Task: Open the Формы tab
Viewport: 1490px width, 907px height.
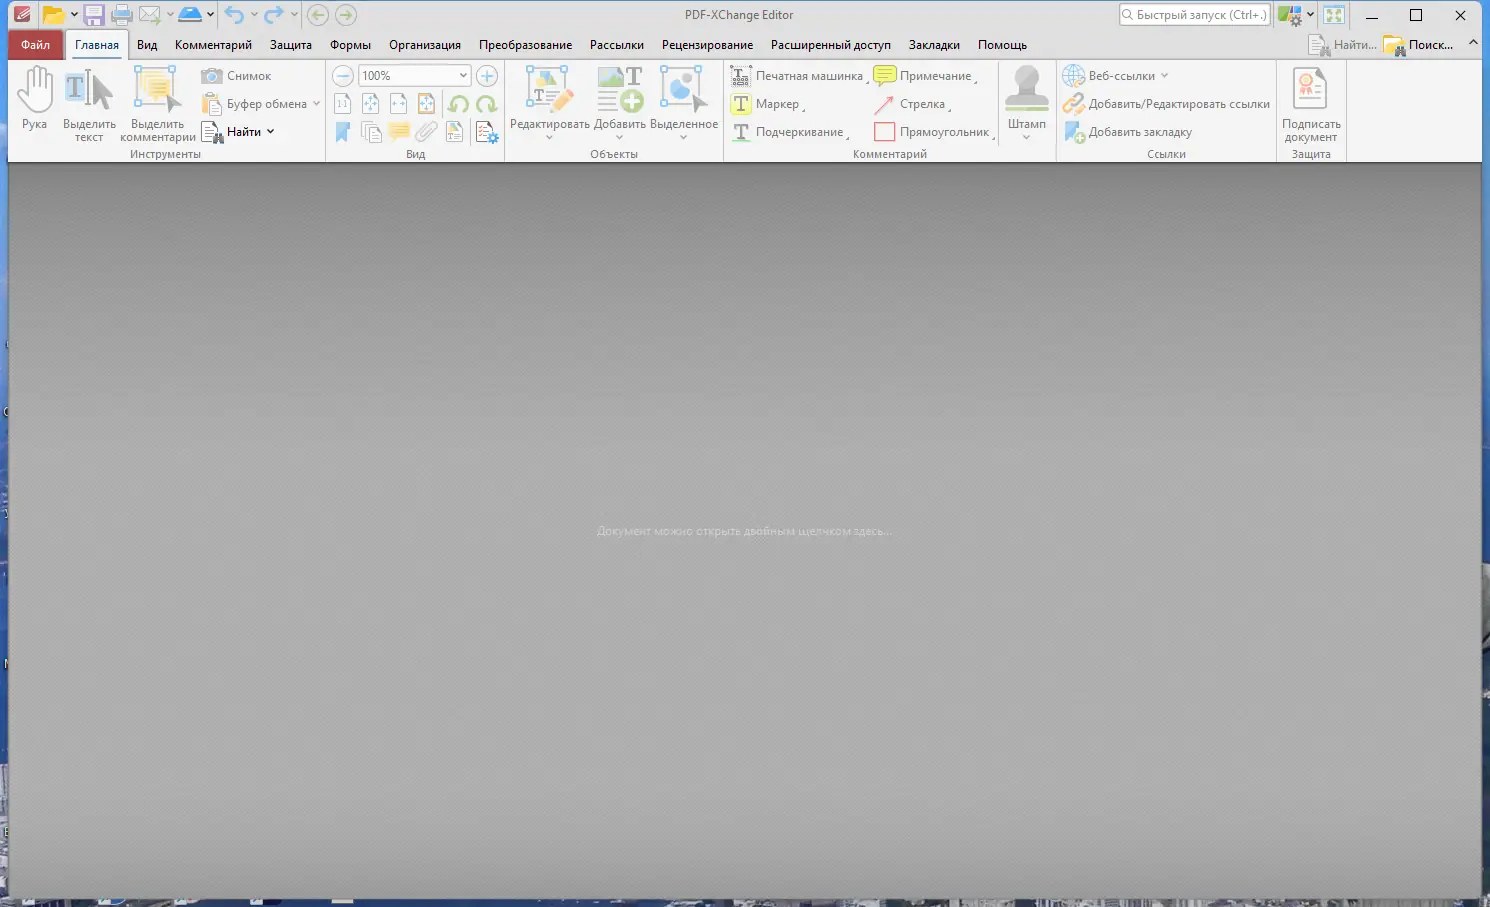Action: [x=350, y=45]
